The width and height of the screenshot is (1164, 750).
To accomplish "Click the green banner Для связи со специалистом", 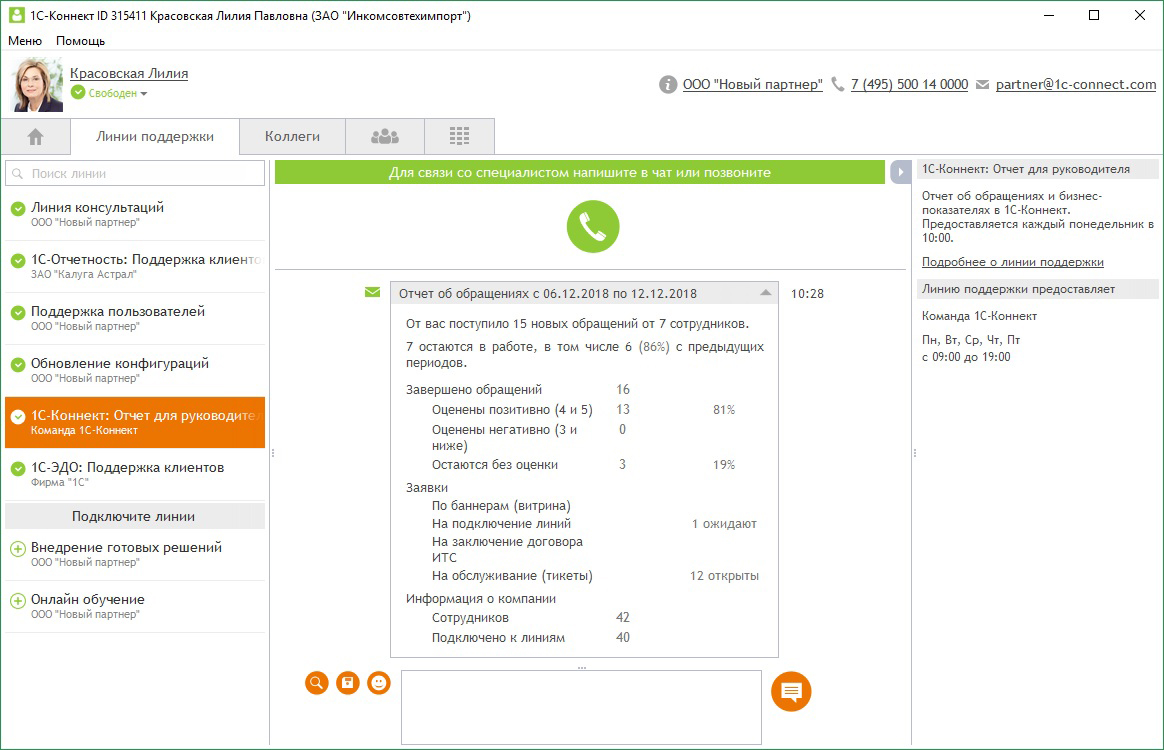I will point(580,172).
